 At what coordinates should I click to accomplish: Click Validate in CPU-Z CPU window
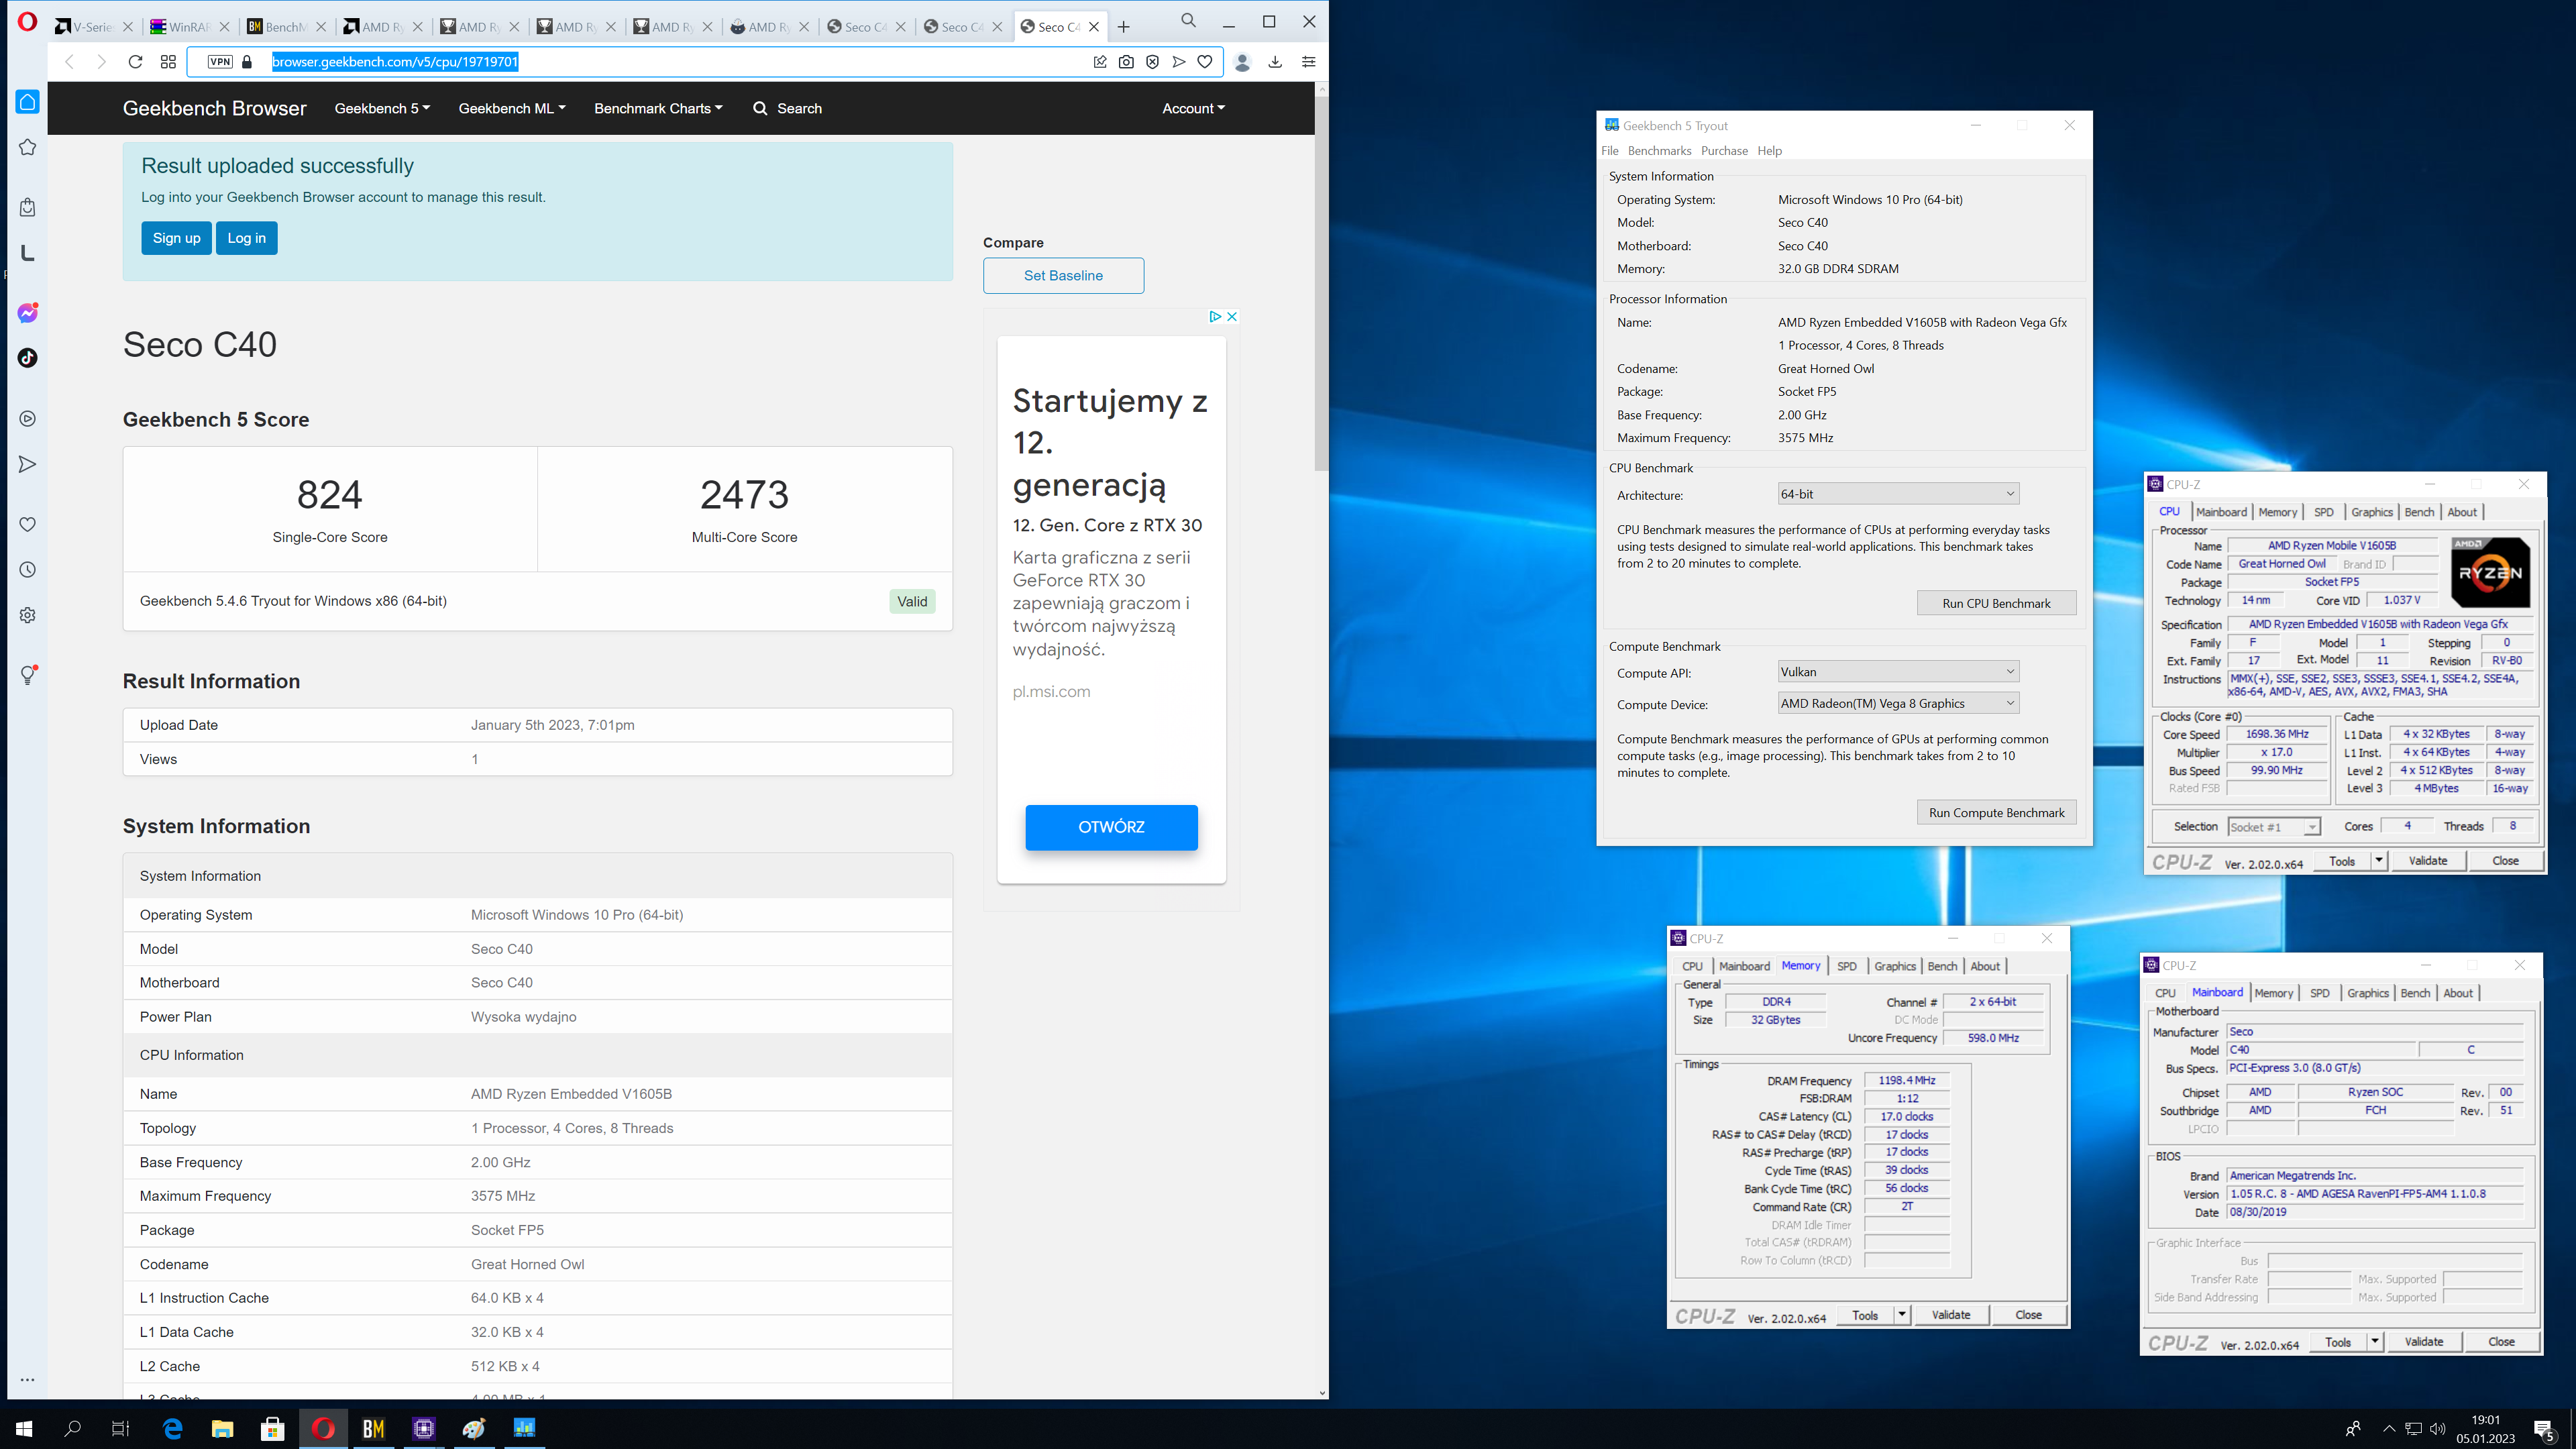coord(2427,861)
